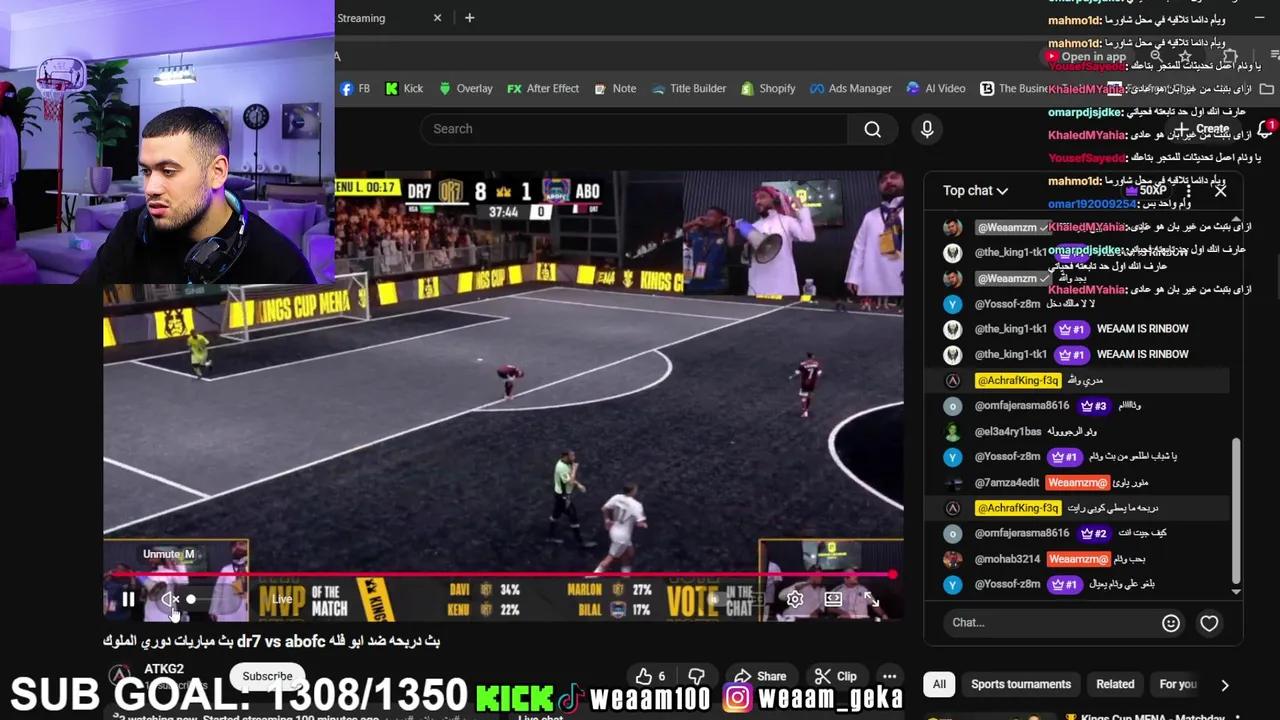Screen dimensions: 1280x720
Task: Like the video thumbs-up button
Action: tap(651, 676)
